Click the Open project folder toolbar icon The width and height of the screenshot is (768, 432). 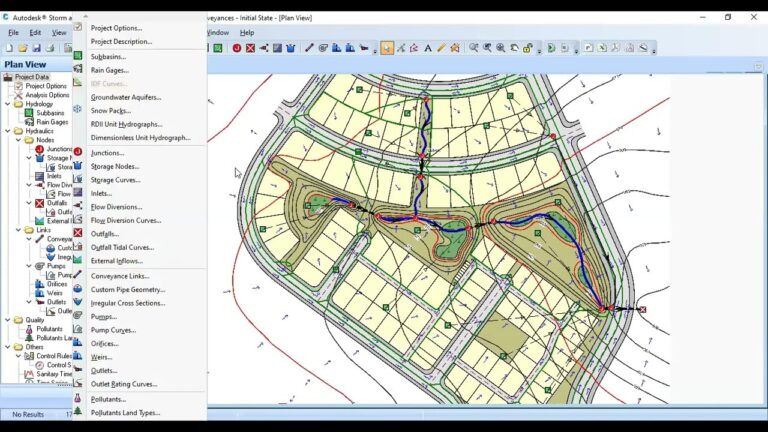(x=23, y=48)
